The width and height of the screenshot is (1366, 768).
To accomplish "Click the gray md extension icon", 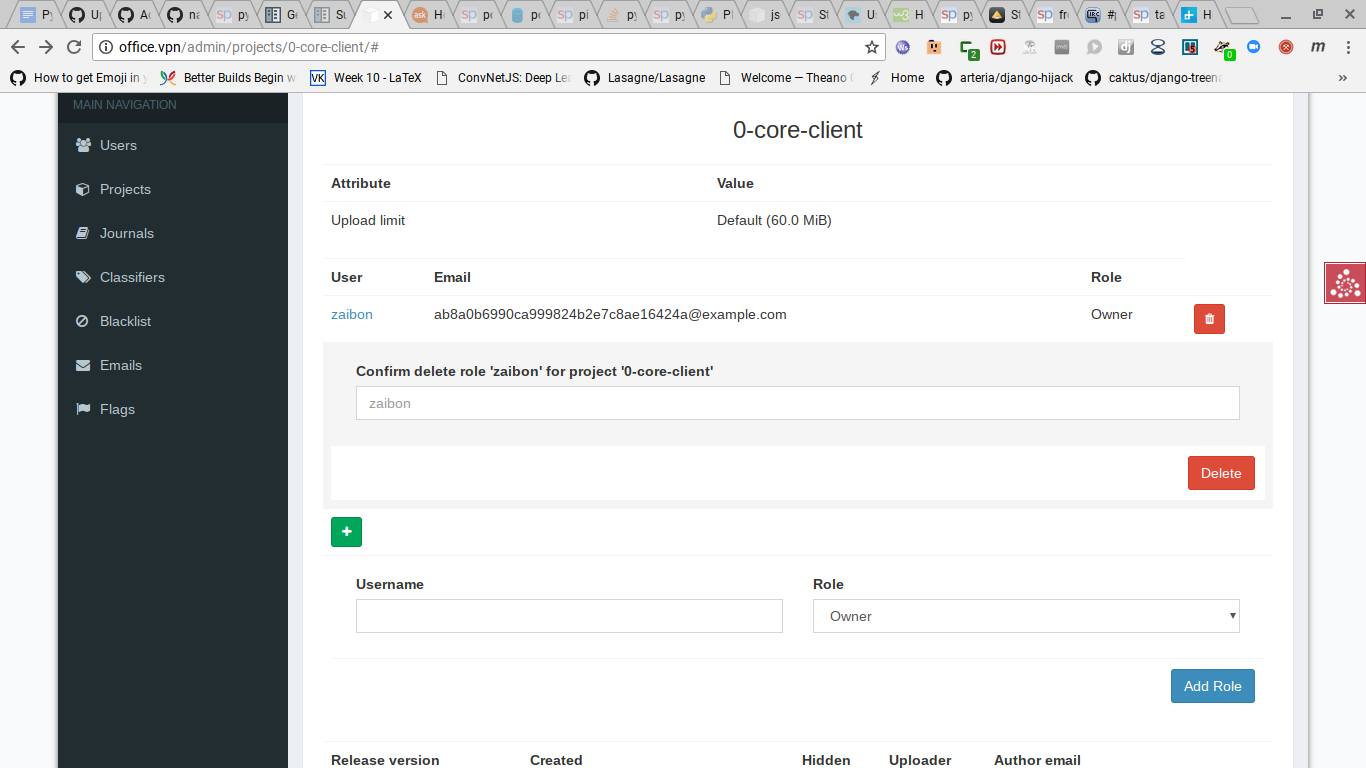I will [x=1062, y=47].
